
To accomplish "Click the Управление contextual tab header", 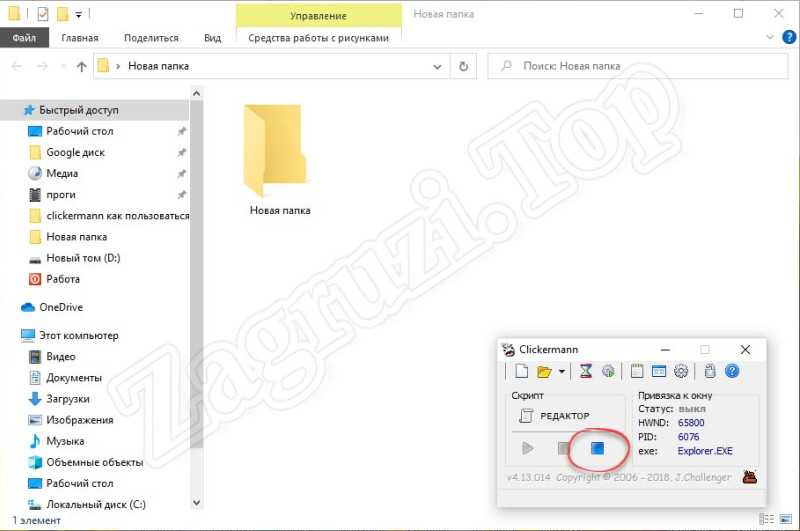I will click(x=318, y=16).
